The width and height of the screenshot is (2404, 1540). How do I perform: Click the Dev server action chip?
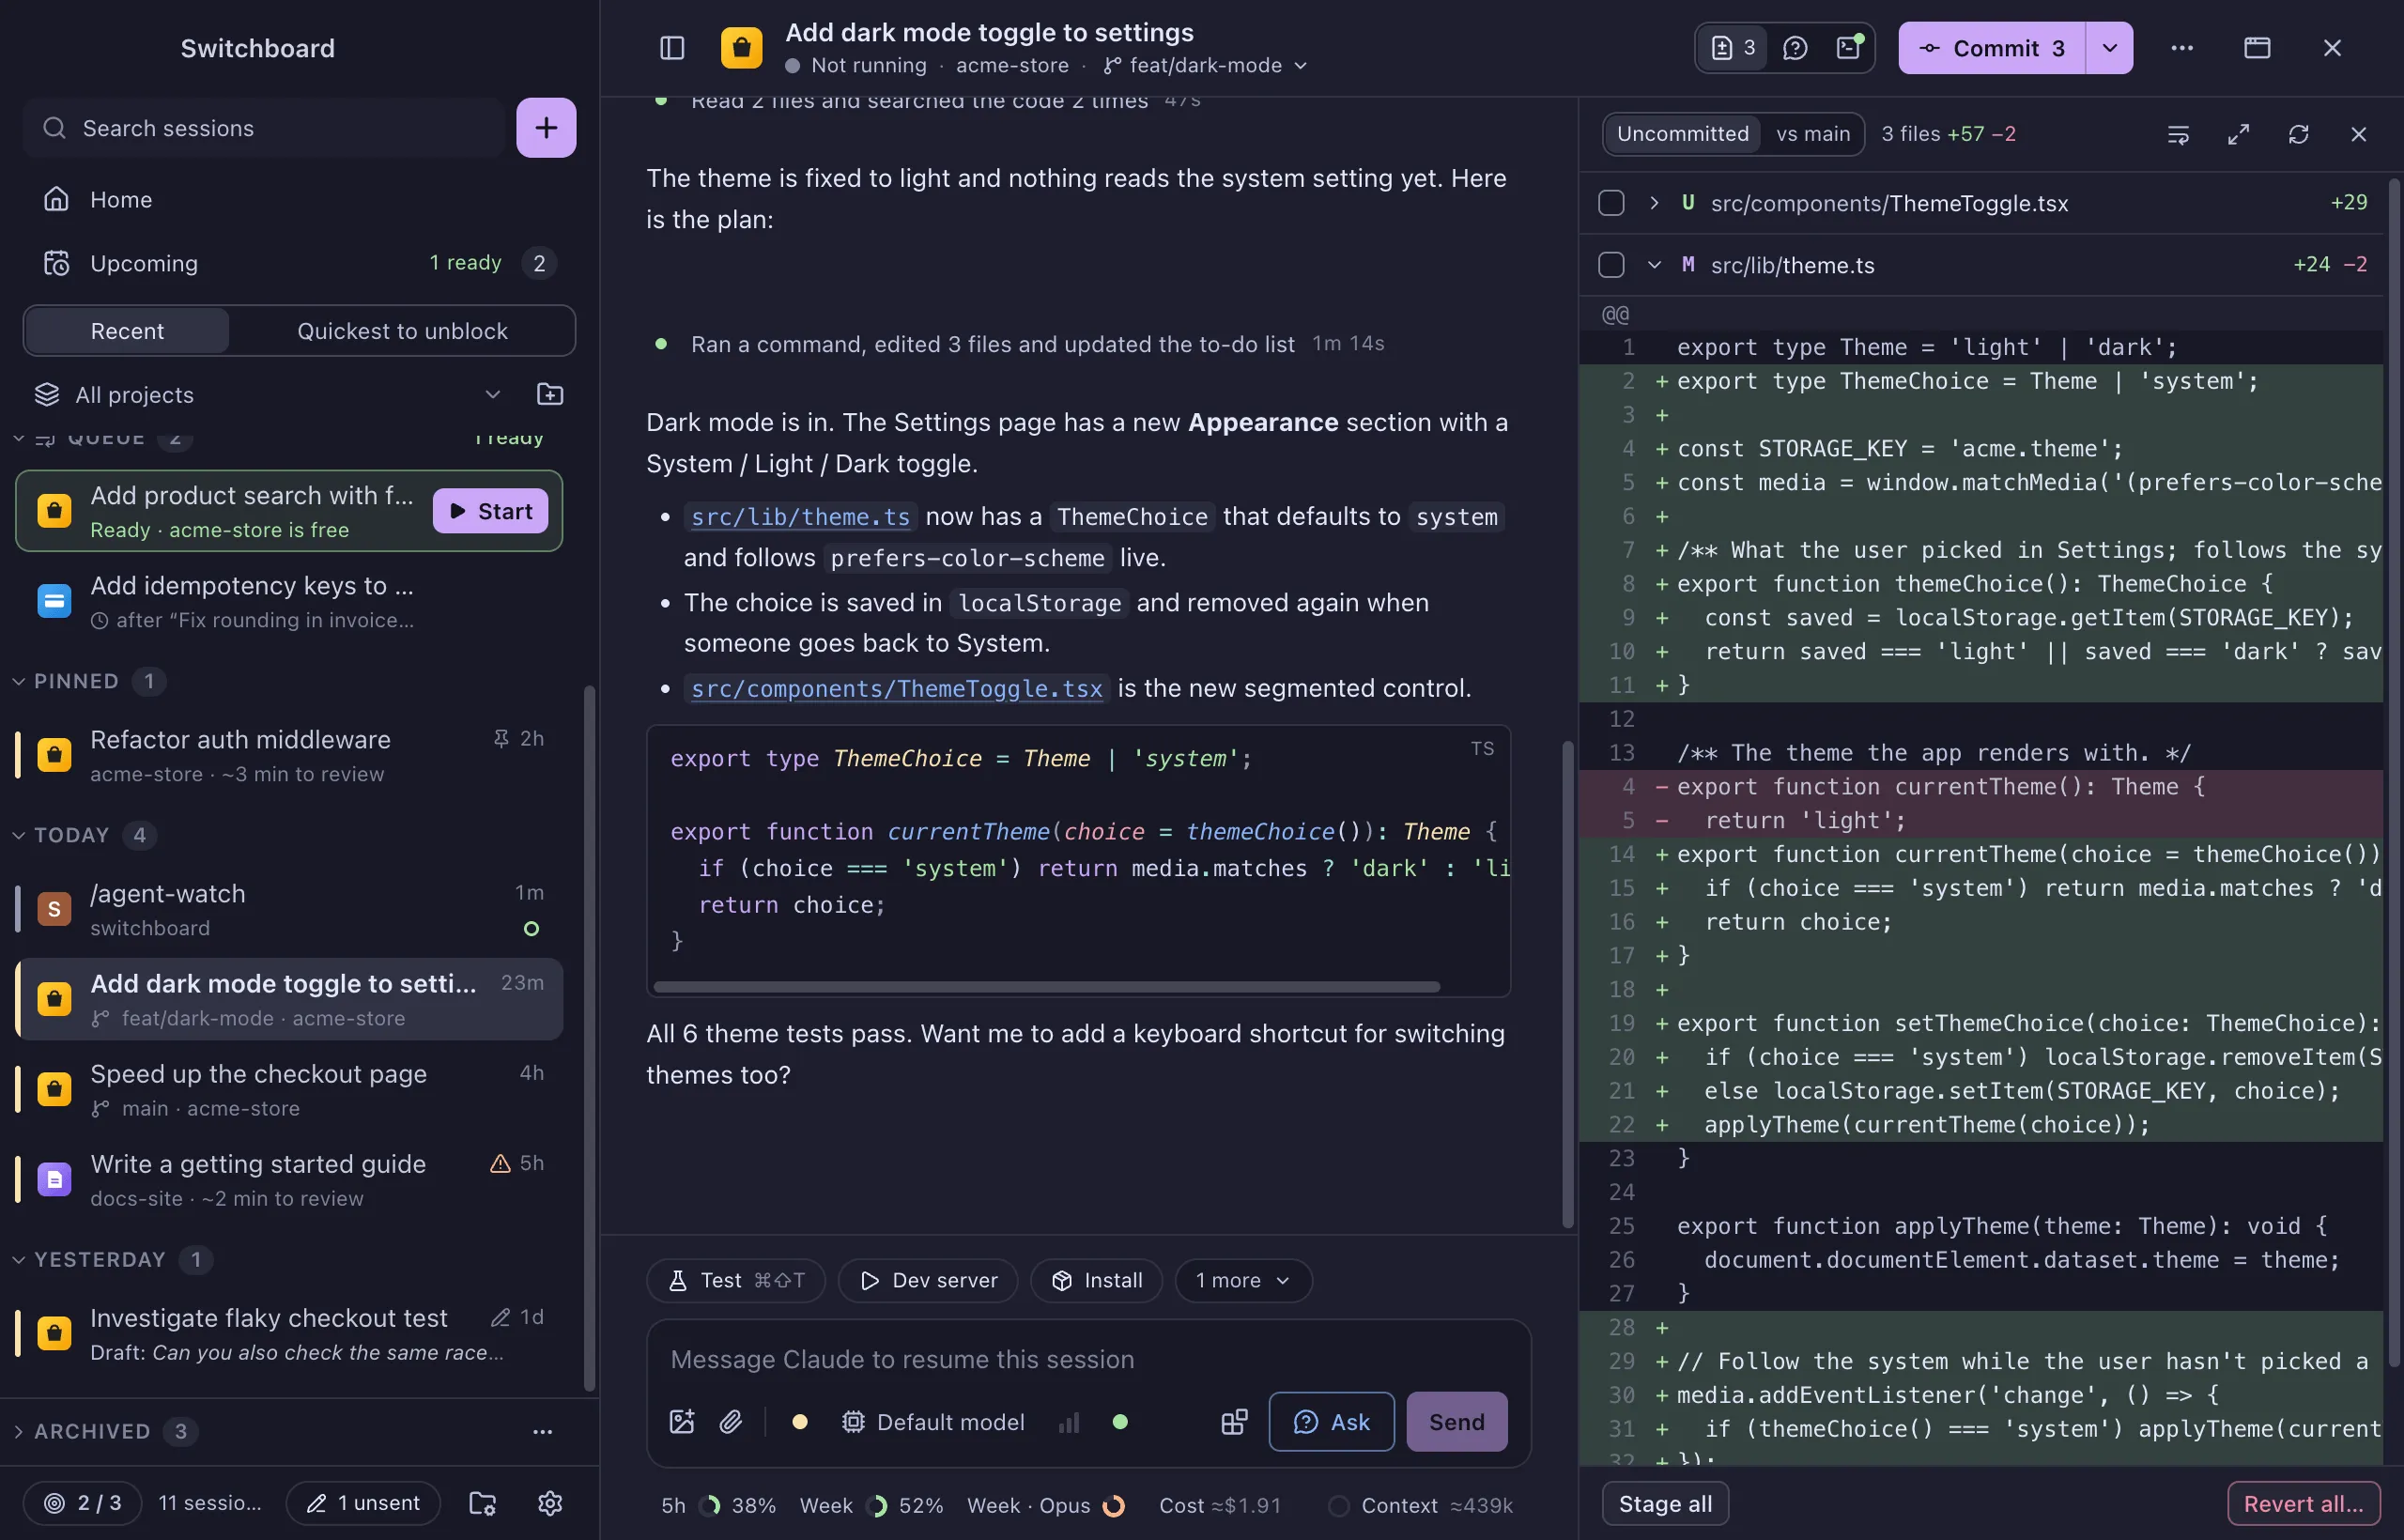pos(928,1280)
